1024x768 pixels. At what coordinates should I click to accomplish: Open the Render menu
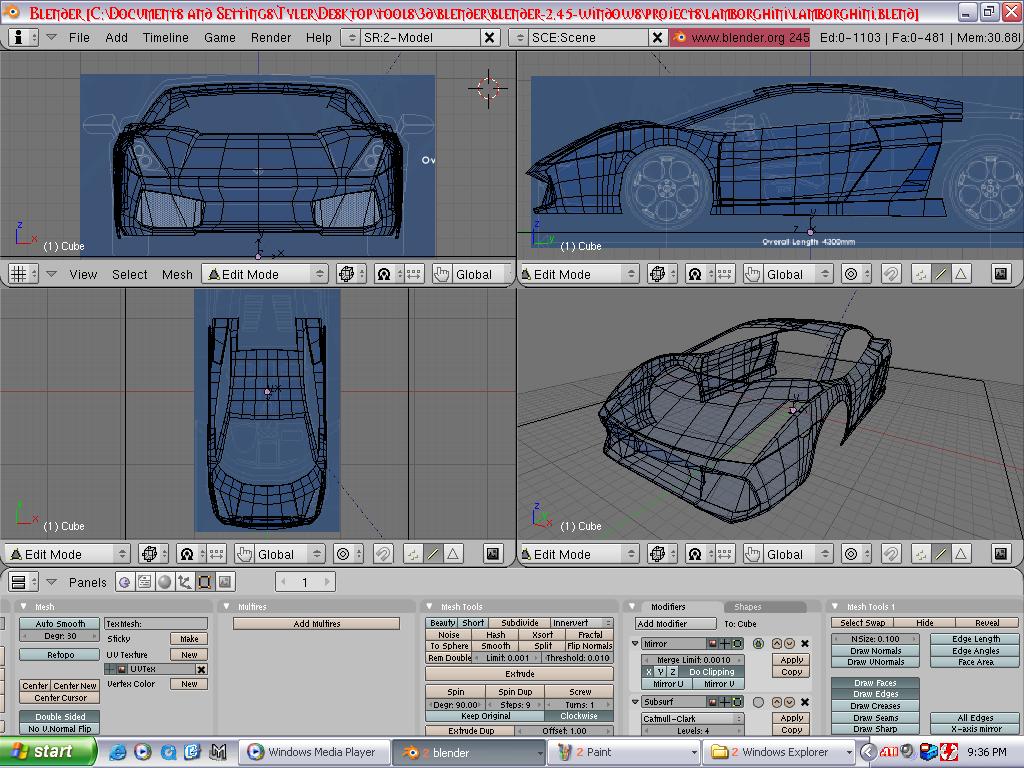[x=270, y=38]
